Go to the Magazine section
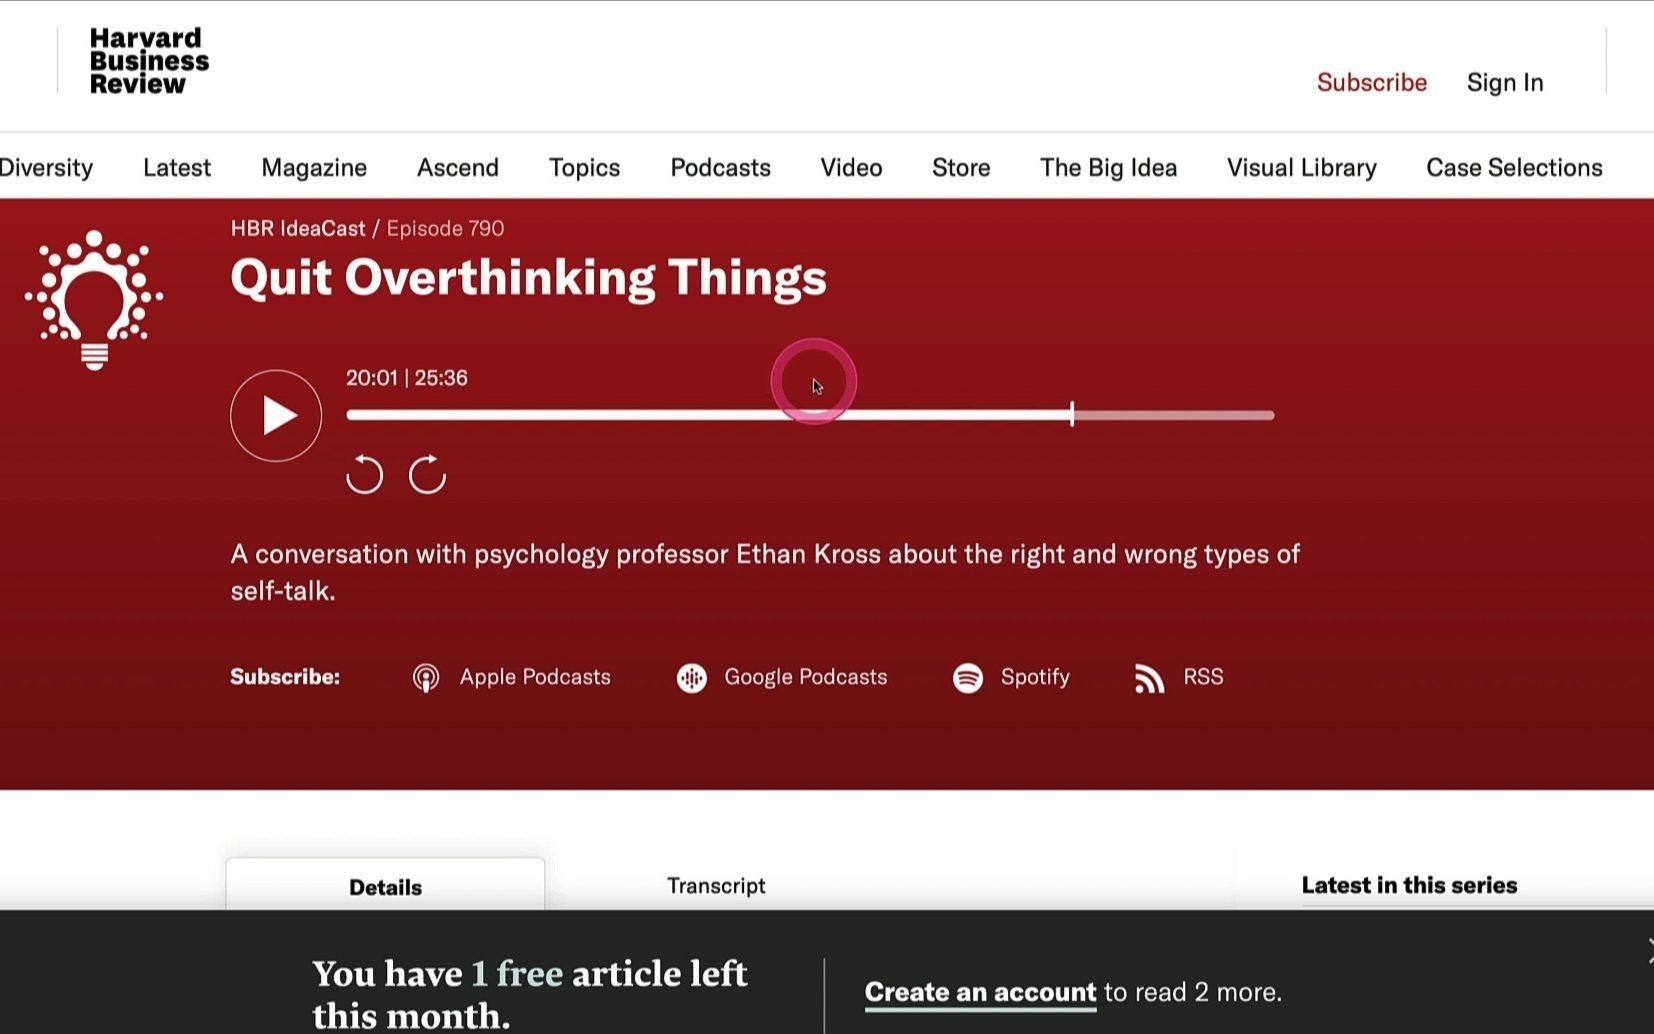The width and height of the screenshot is (1654, 1034). 314,167
